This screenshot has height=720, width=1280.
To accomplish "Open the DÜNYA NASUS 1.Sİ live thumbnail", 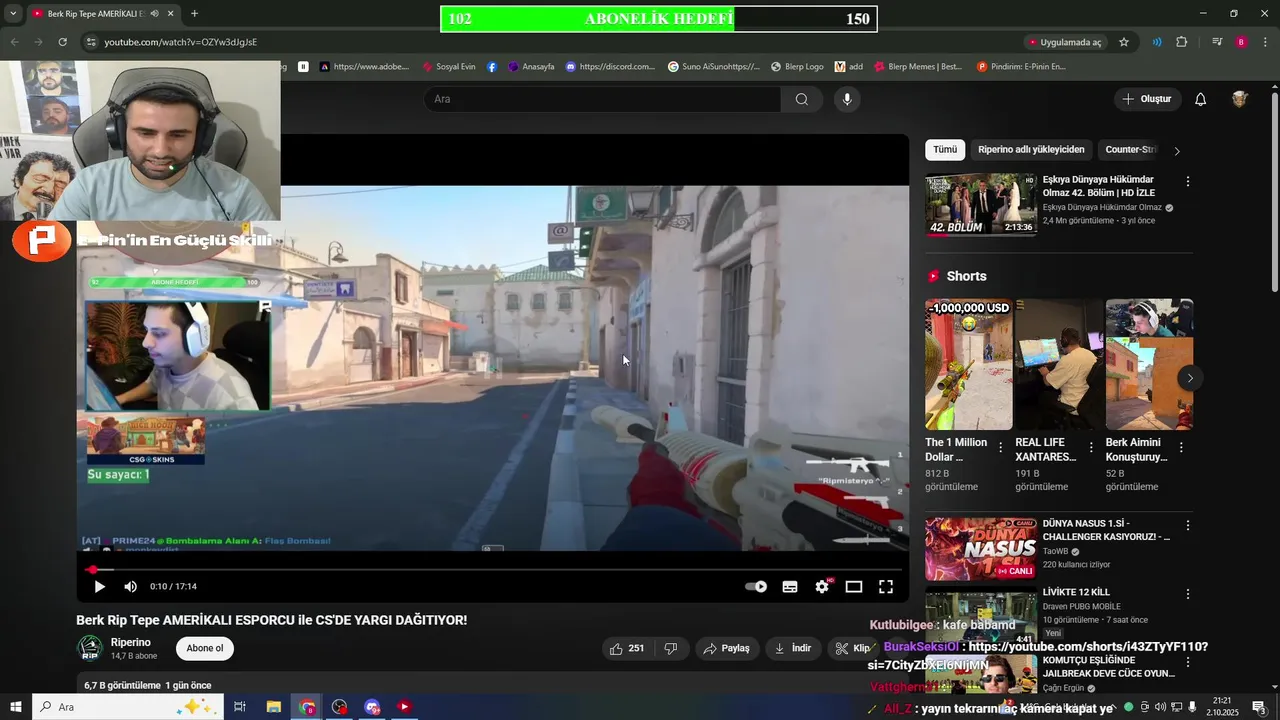I will [981, 548].
